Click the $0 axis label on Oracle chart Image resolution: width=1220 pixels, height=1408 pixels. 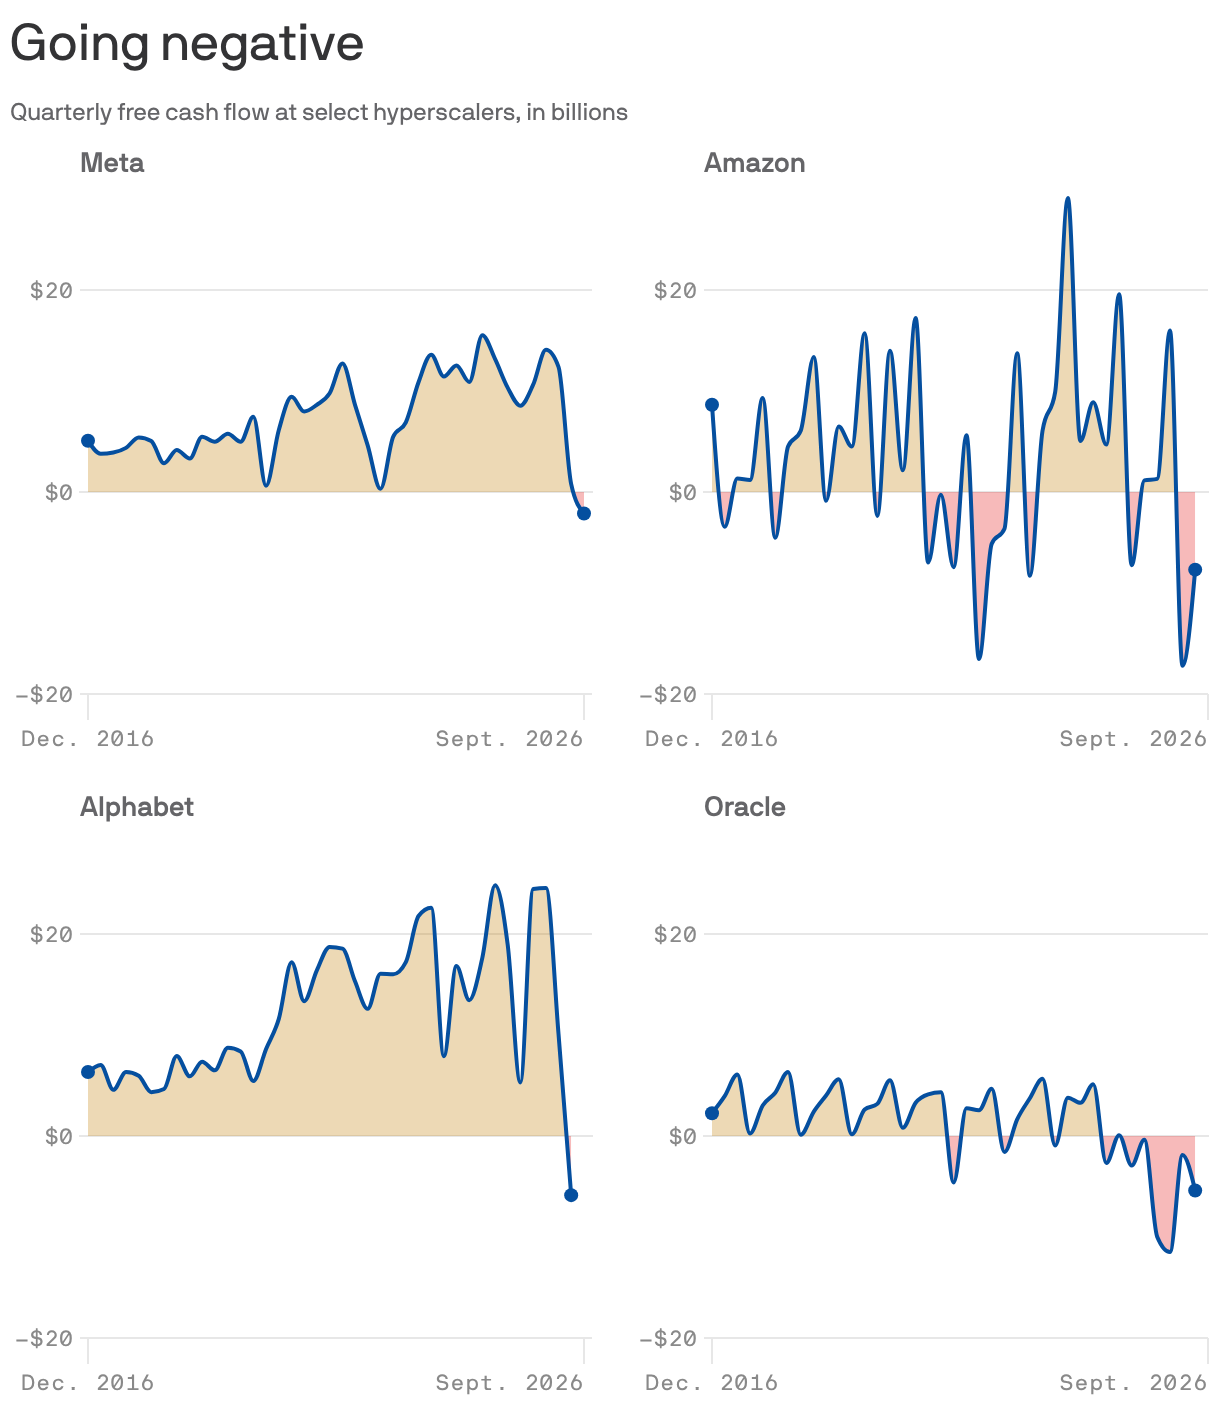[683, 1137]
